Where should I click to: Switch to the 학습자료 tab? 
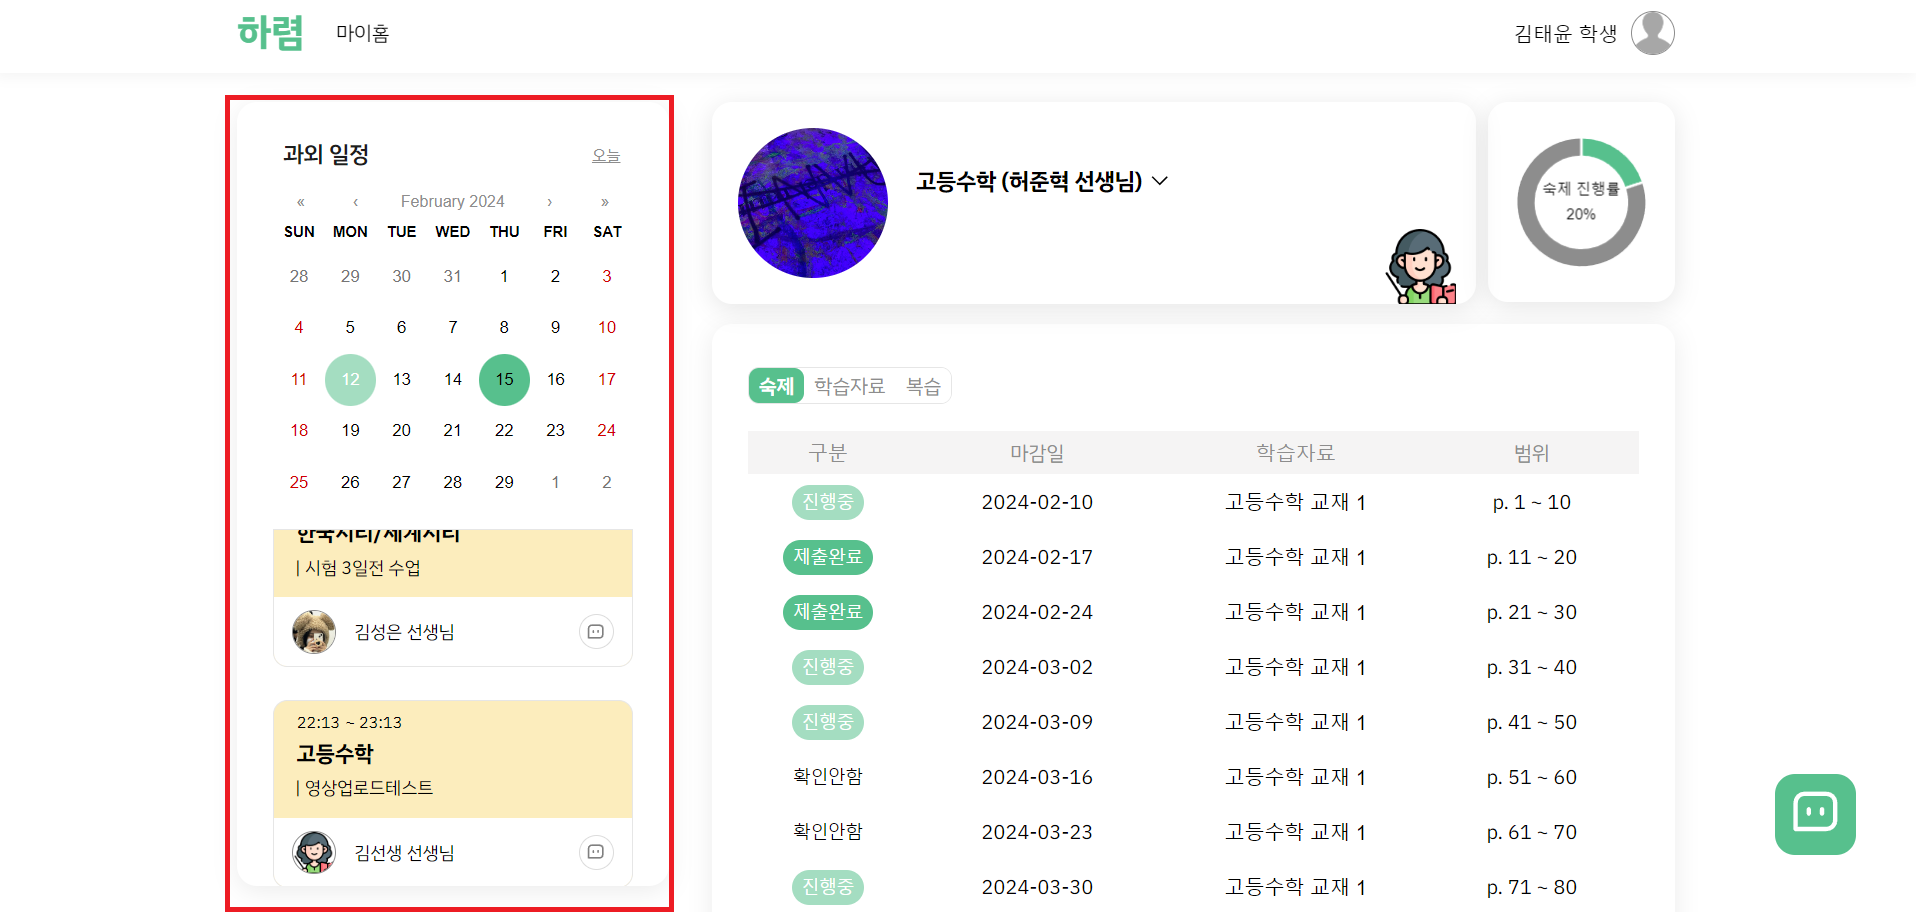pos(850,386)
